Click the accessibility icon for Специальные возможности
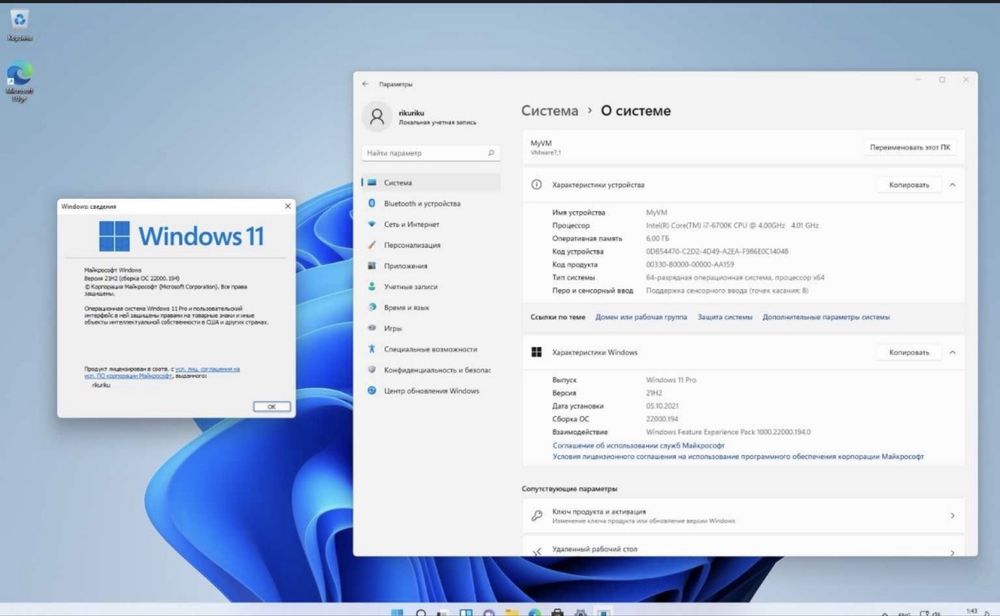Image resolution: width=1000 pixels, height=616 pixels. click(372, 349)
